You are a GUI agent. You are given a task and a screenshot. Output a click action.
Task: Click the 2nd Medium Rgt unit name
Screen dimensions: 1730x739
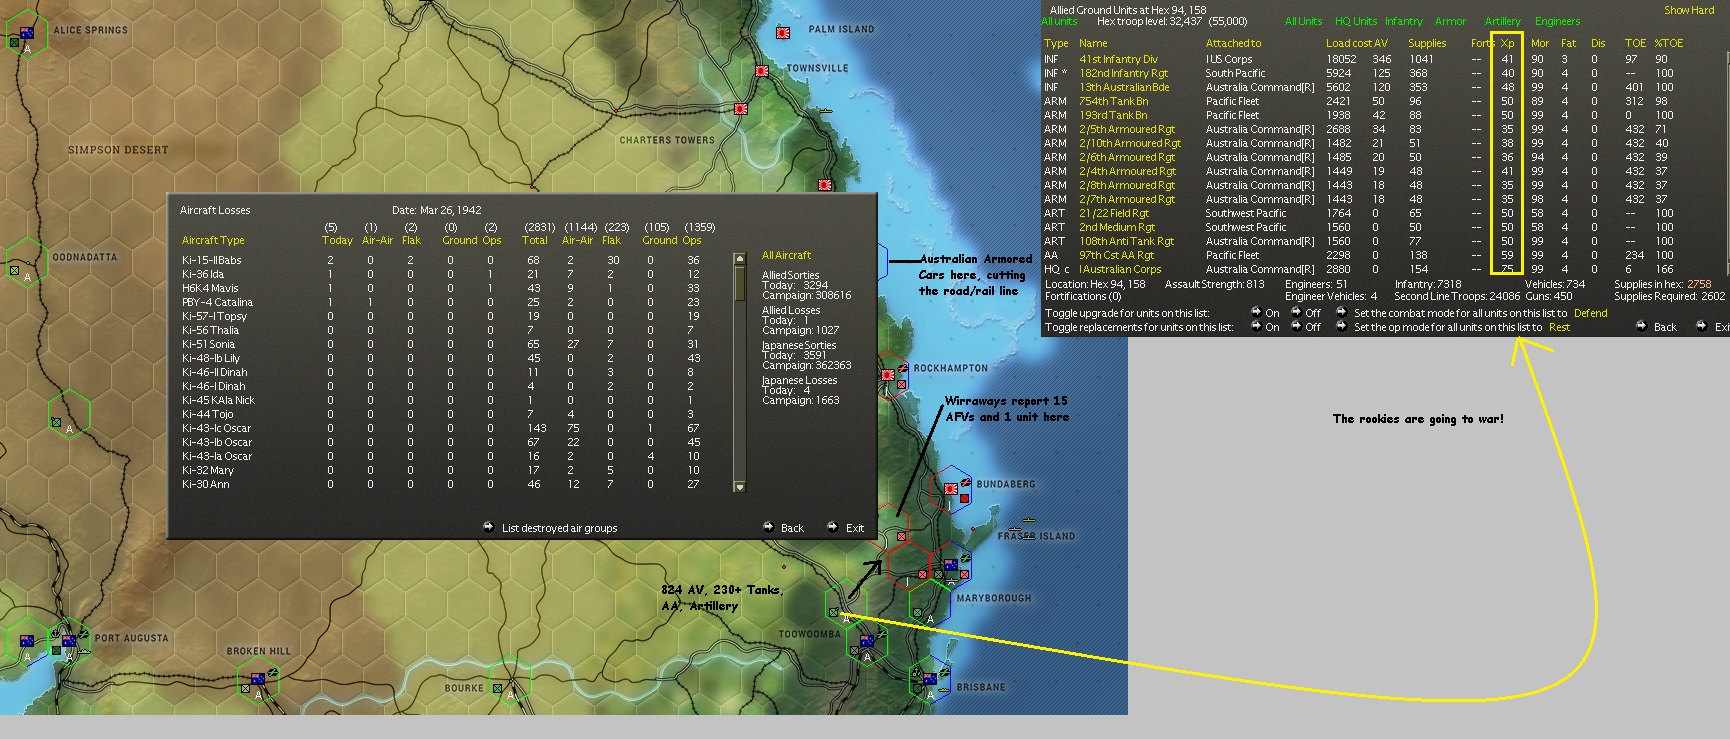[1117, 227]
